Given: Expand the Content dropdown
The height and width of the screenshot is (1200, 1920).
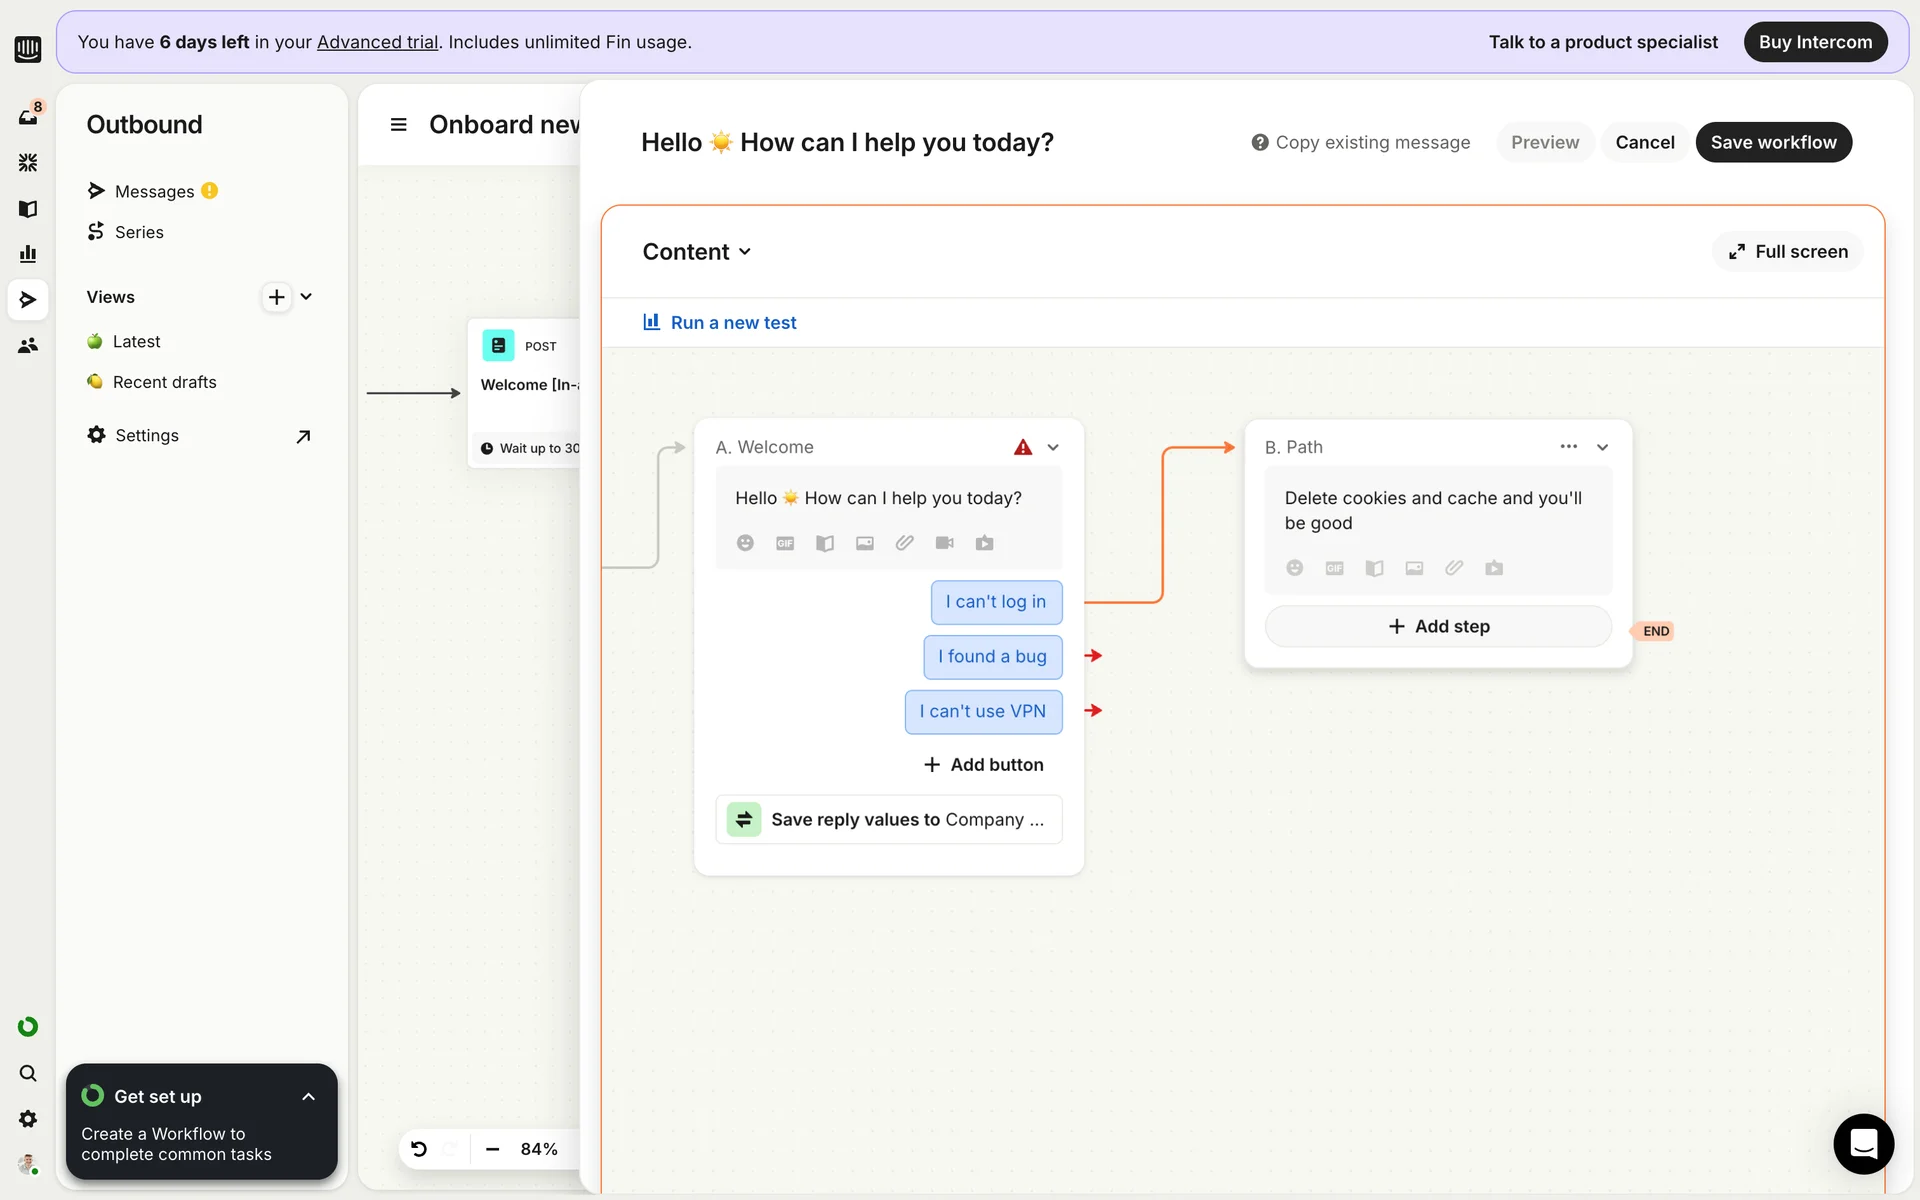Looking at the screenshot, I should 697,252.
